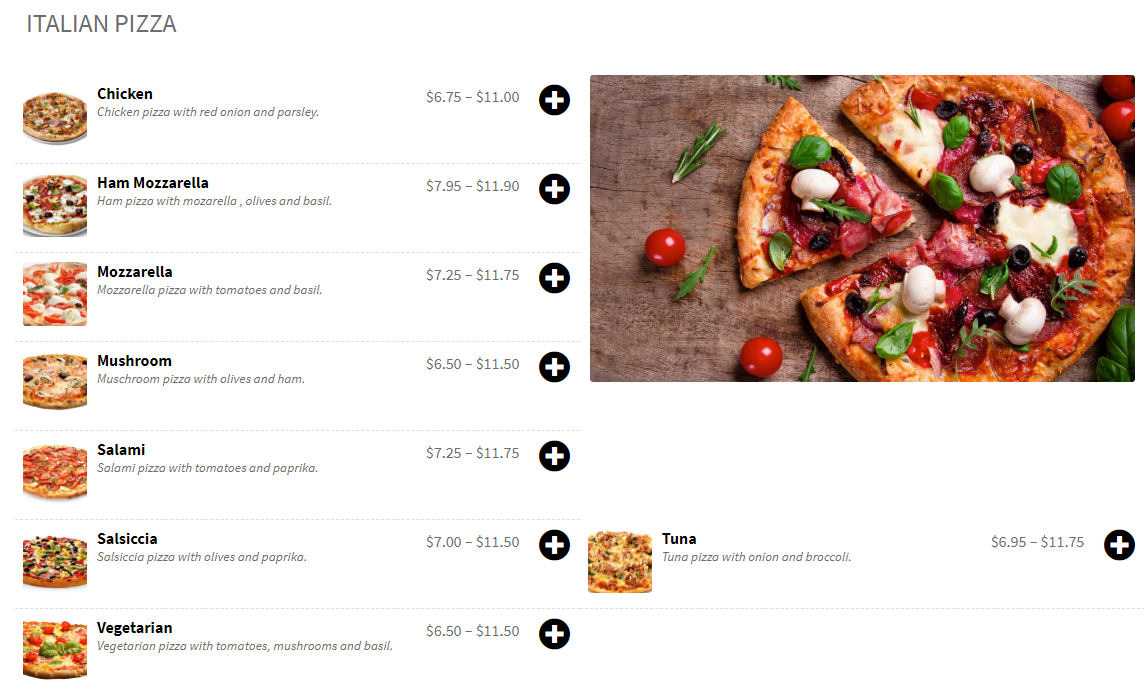Viewport: 1144px width, 692px height.
Task: Add Tuna pizza via plus icon
Action: 1119,545
